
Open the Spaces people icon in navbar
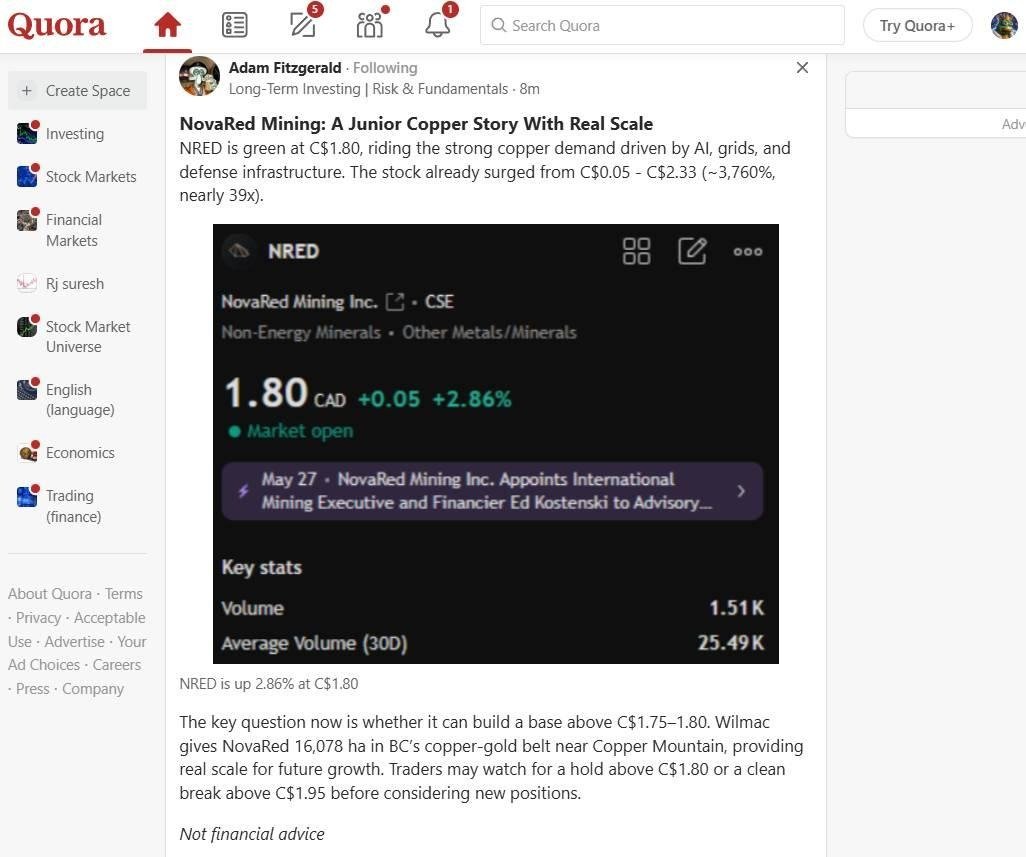coord(371,24)
